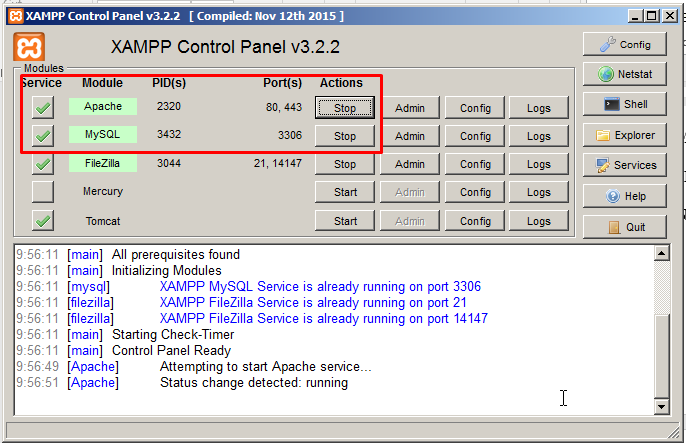This screenshot has height=443, width=686.
Task: Open Apache Admin page
Action: point(410,108)
